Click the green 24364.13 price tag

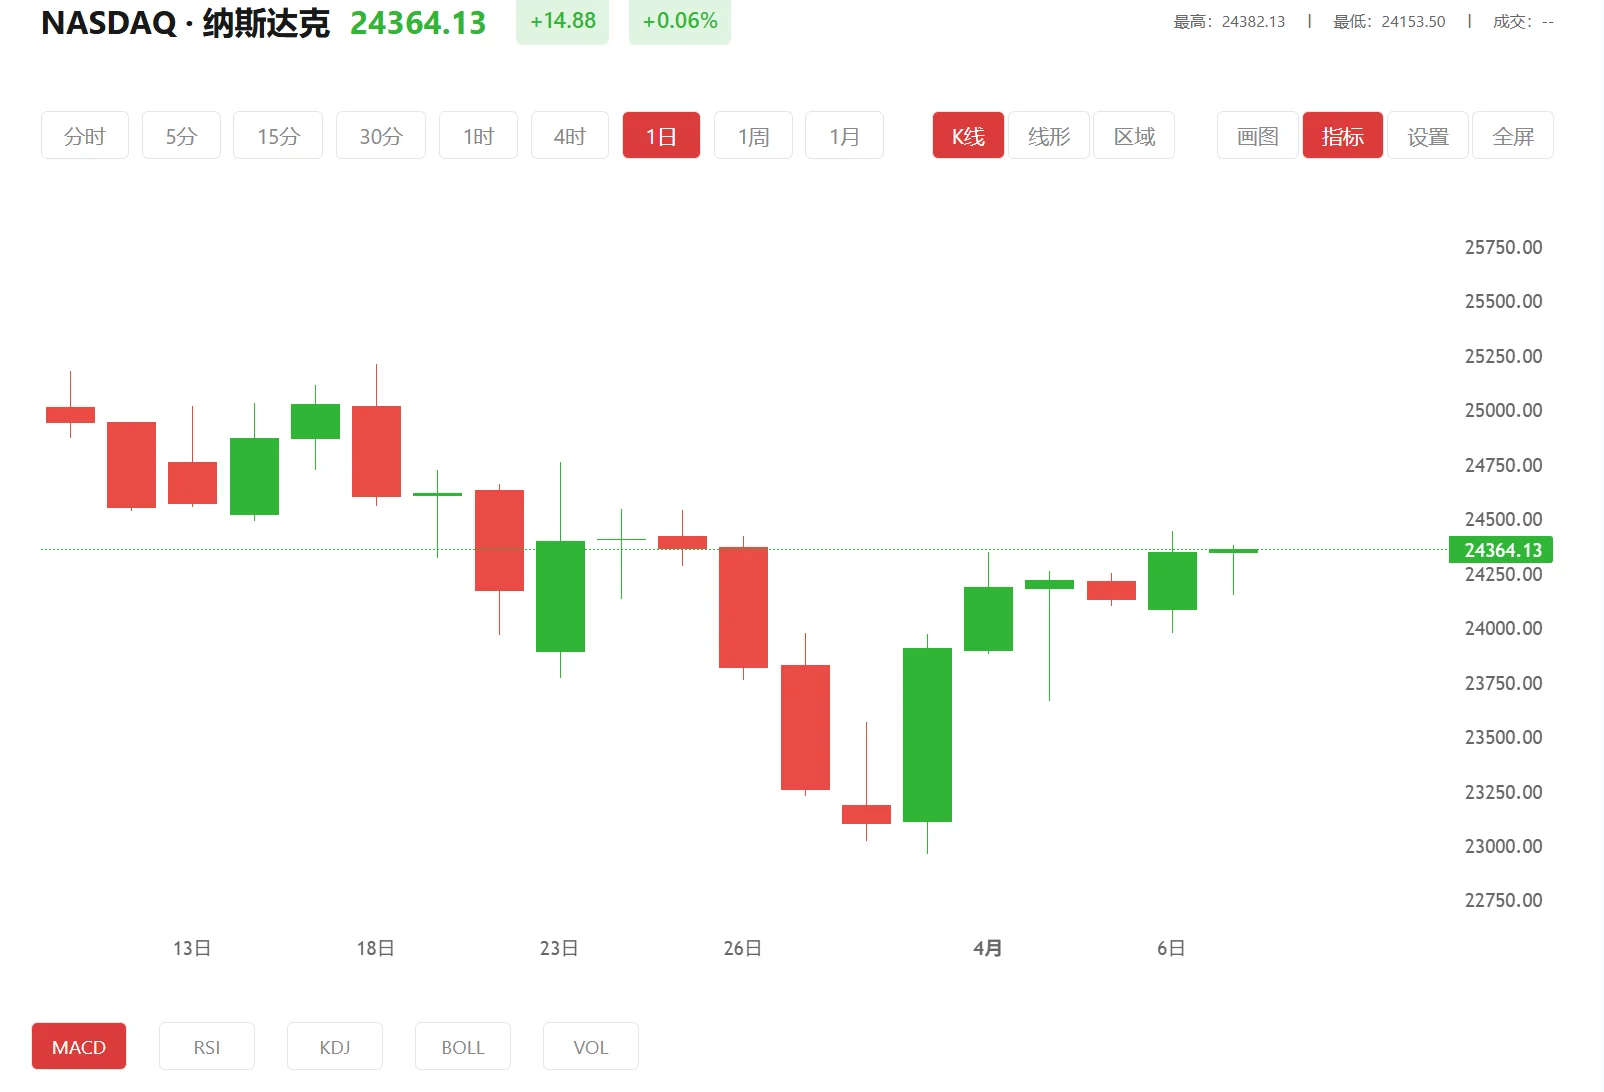click(1501, 549)
